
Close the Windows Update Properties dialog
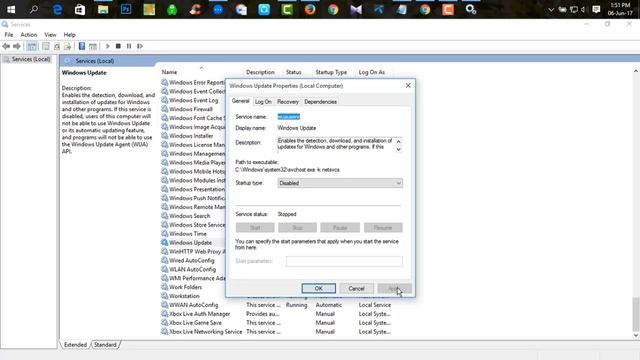pos(408,86)
